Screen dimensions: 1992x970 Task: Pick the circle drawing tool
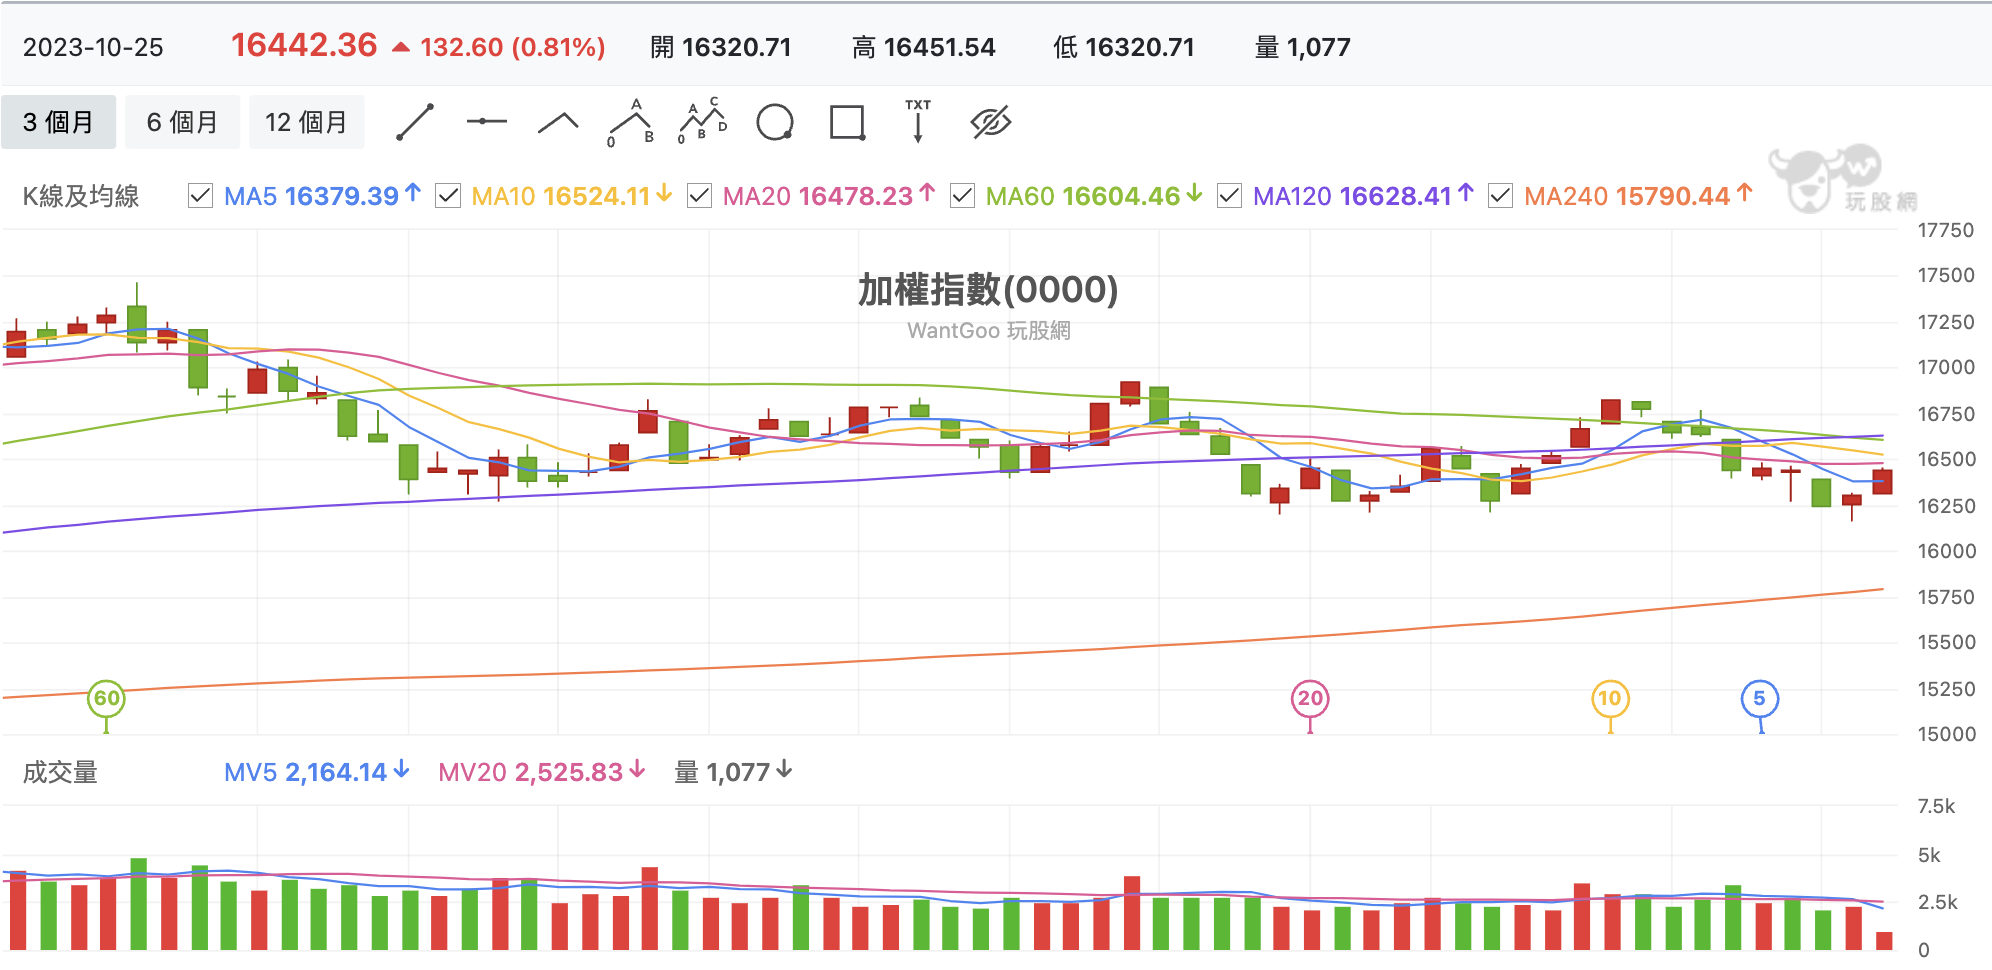coord(775,122)
